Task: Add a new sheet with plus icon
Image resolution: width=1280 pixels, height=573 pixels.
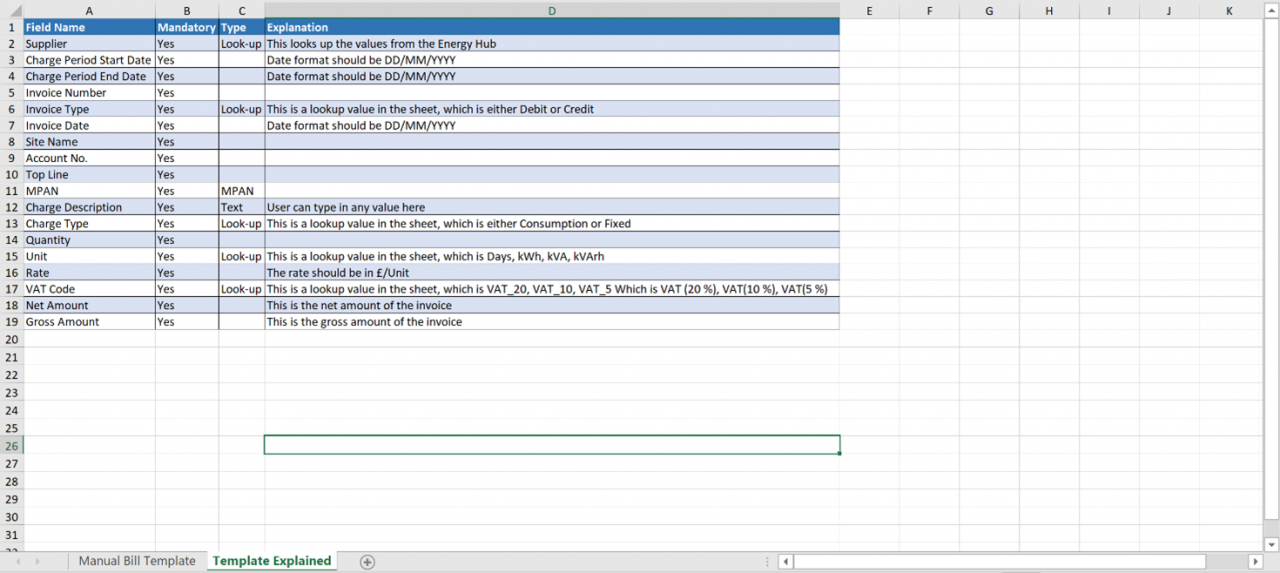Action: [367, 562]
